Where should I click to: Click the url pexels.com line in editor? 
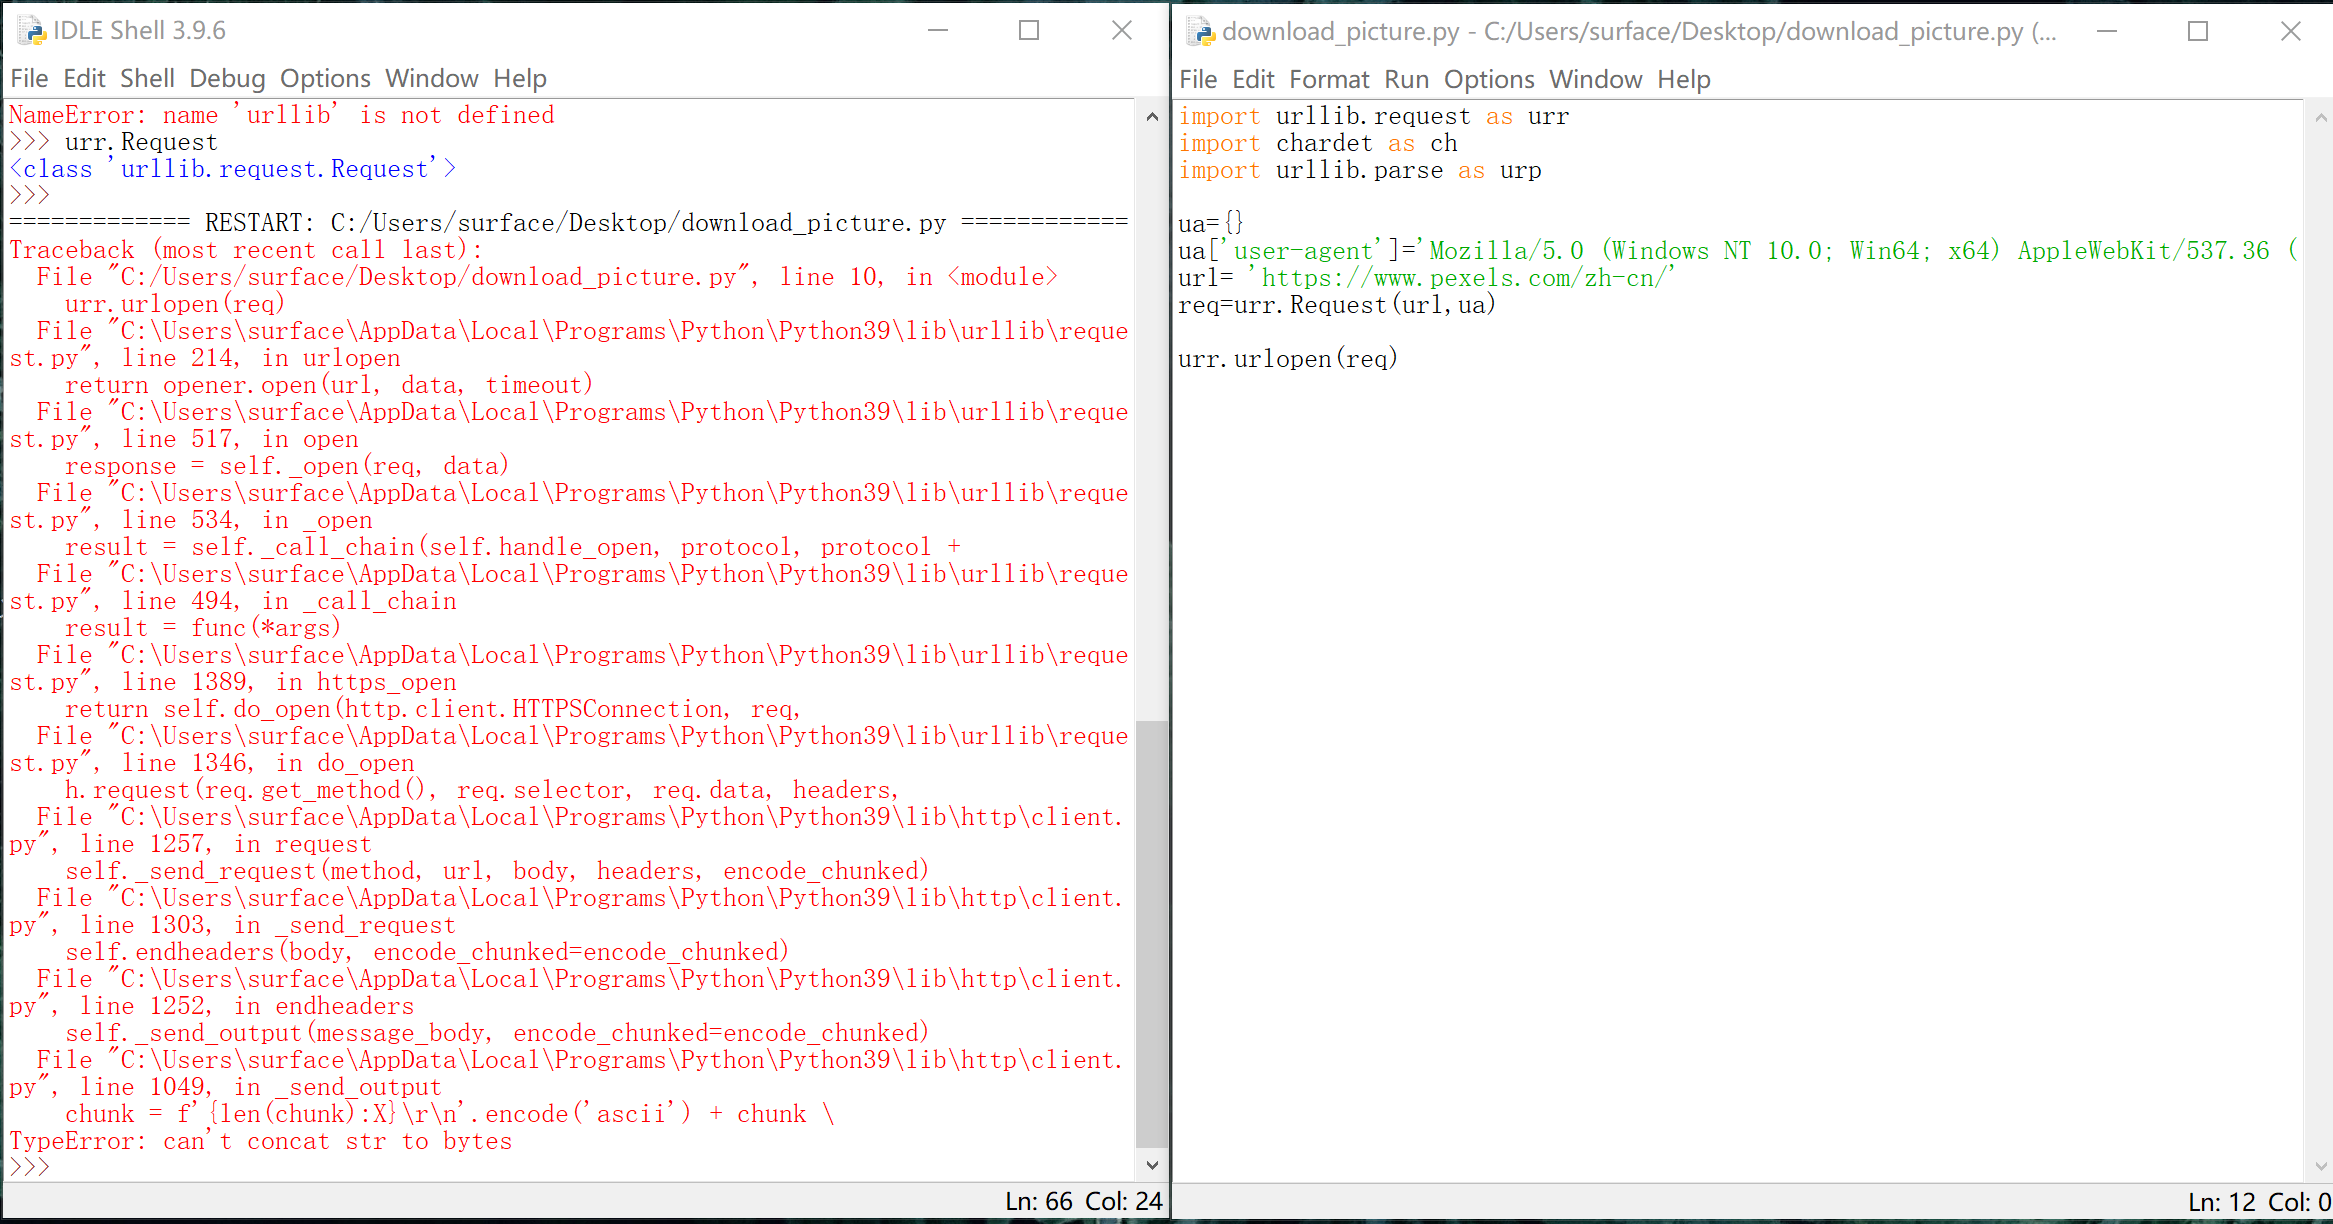1426,278
